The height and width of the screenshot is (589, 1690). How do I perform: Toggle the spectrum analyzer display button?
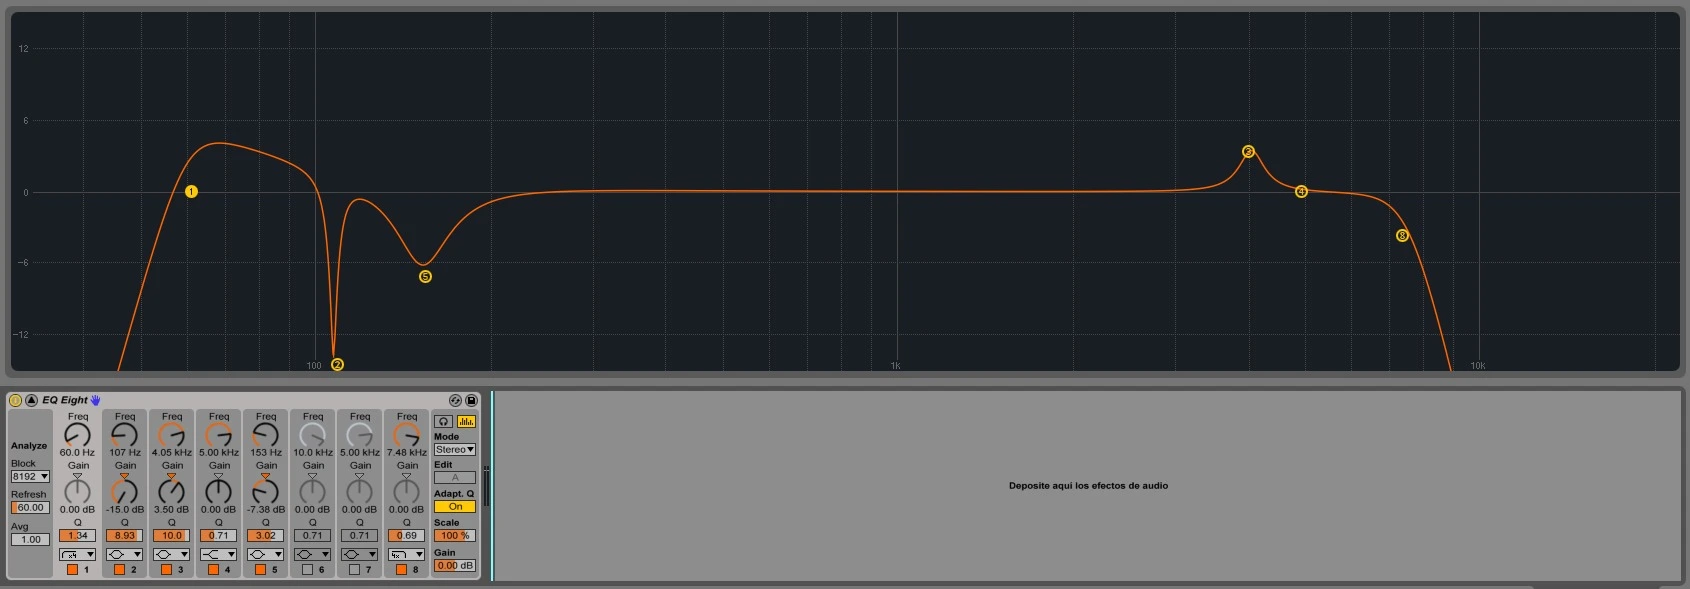tap(466, 422)
